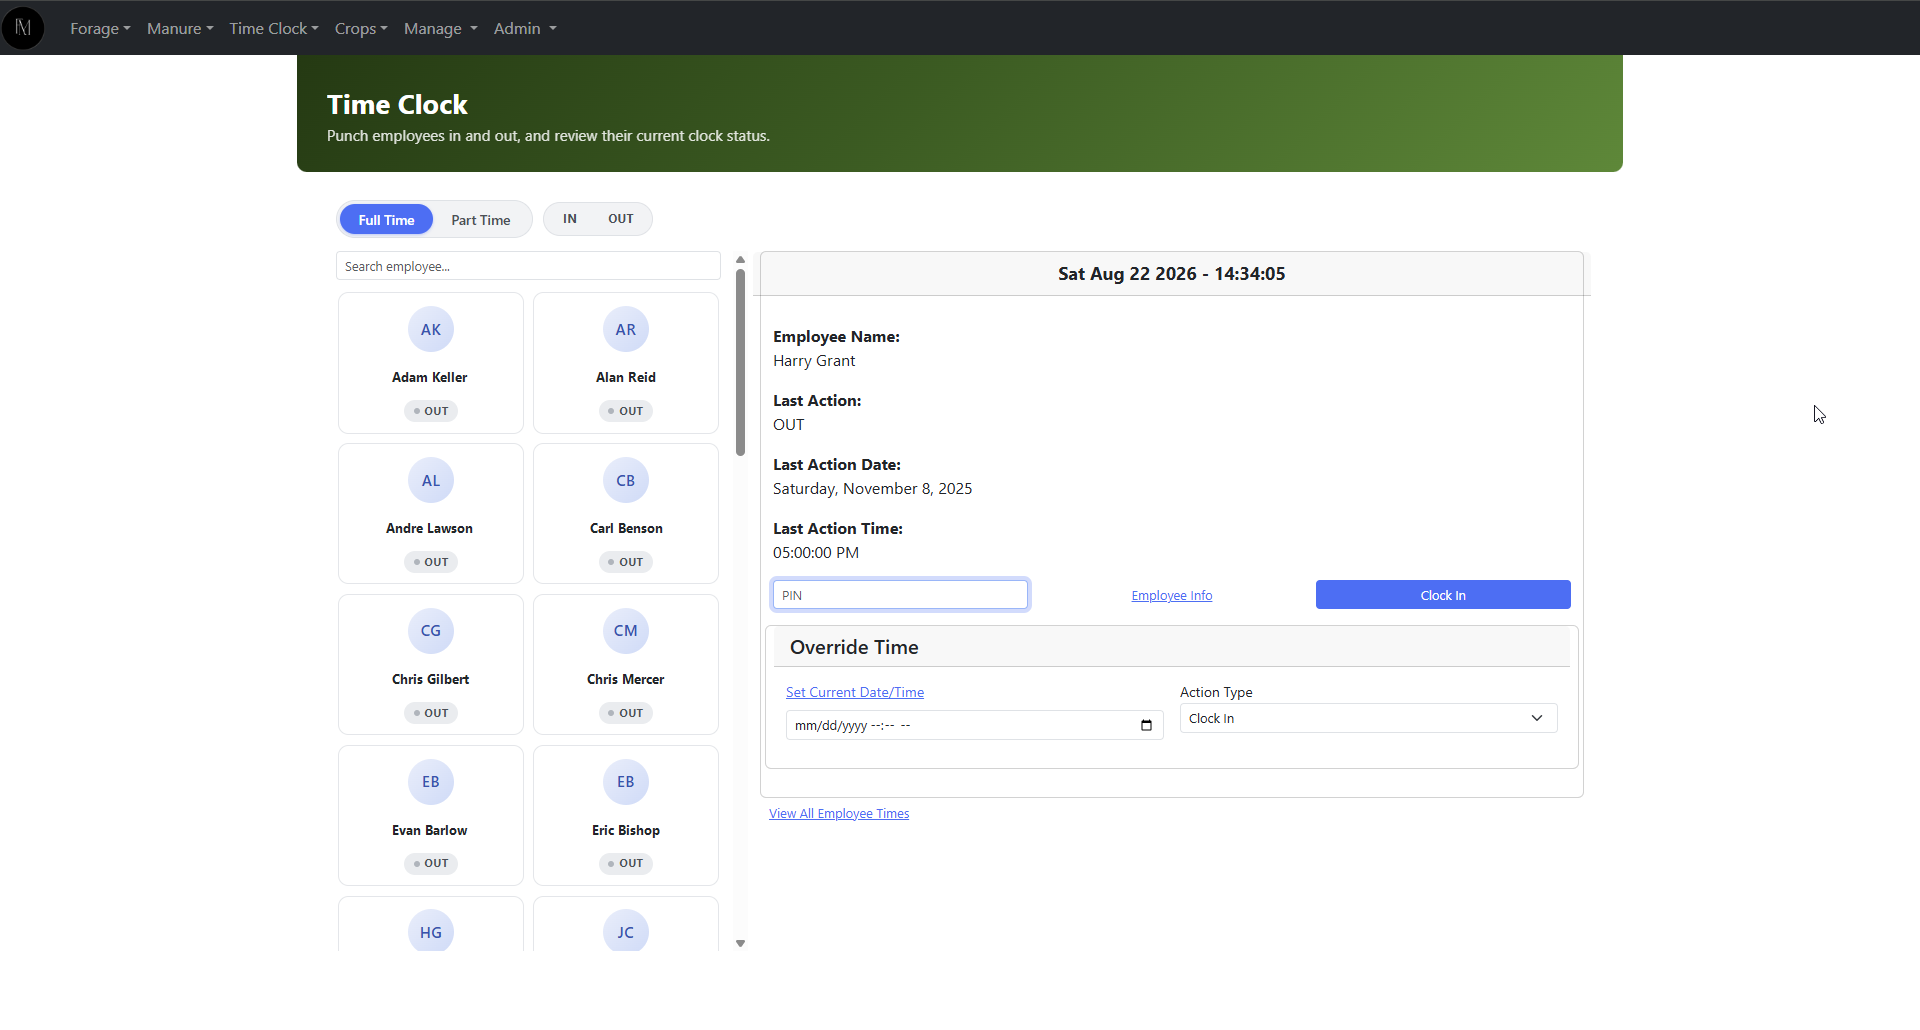The image size is (1920, 1030).
Task: Filter employees by OUT status
Action: [621, 219]
